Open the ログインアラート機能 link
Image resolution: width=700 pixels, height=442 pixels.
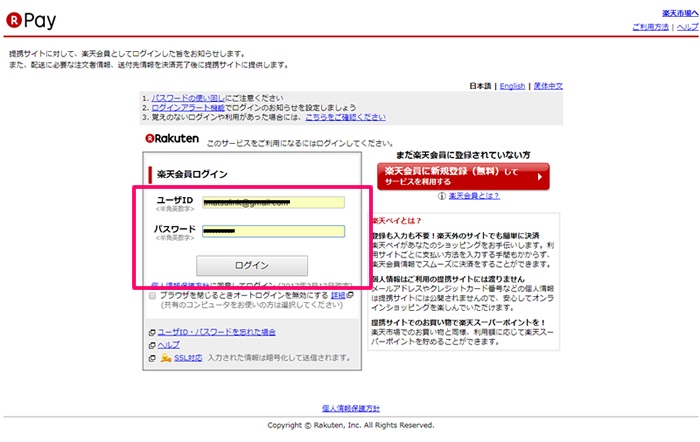188,108
